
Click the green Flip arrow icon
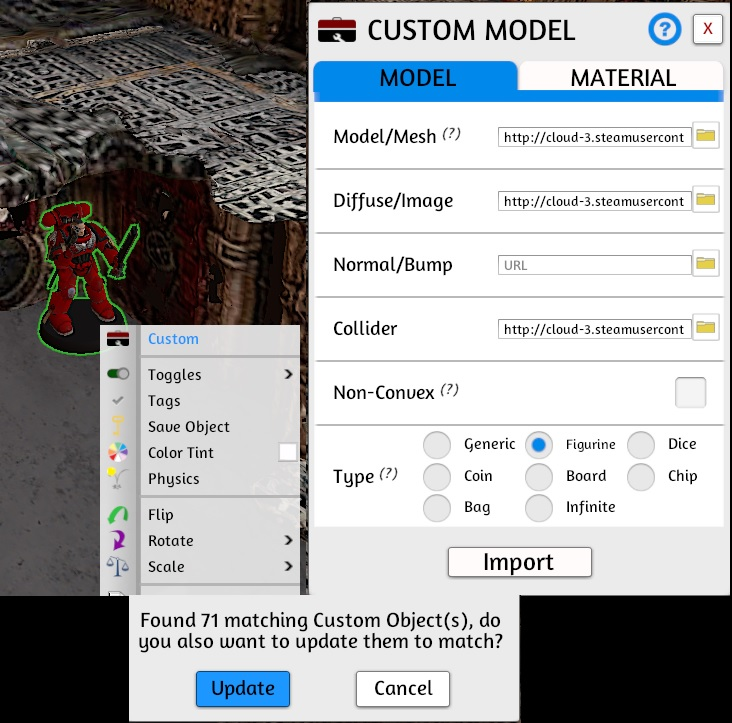click(x=118, y=514)
